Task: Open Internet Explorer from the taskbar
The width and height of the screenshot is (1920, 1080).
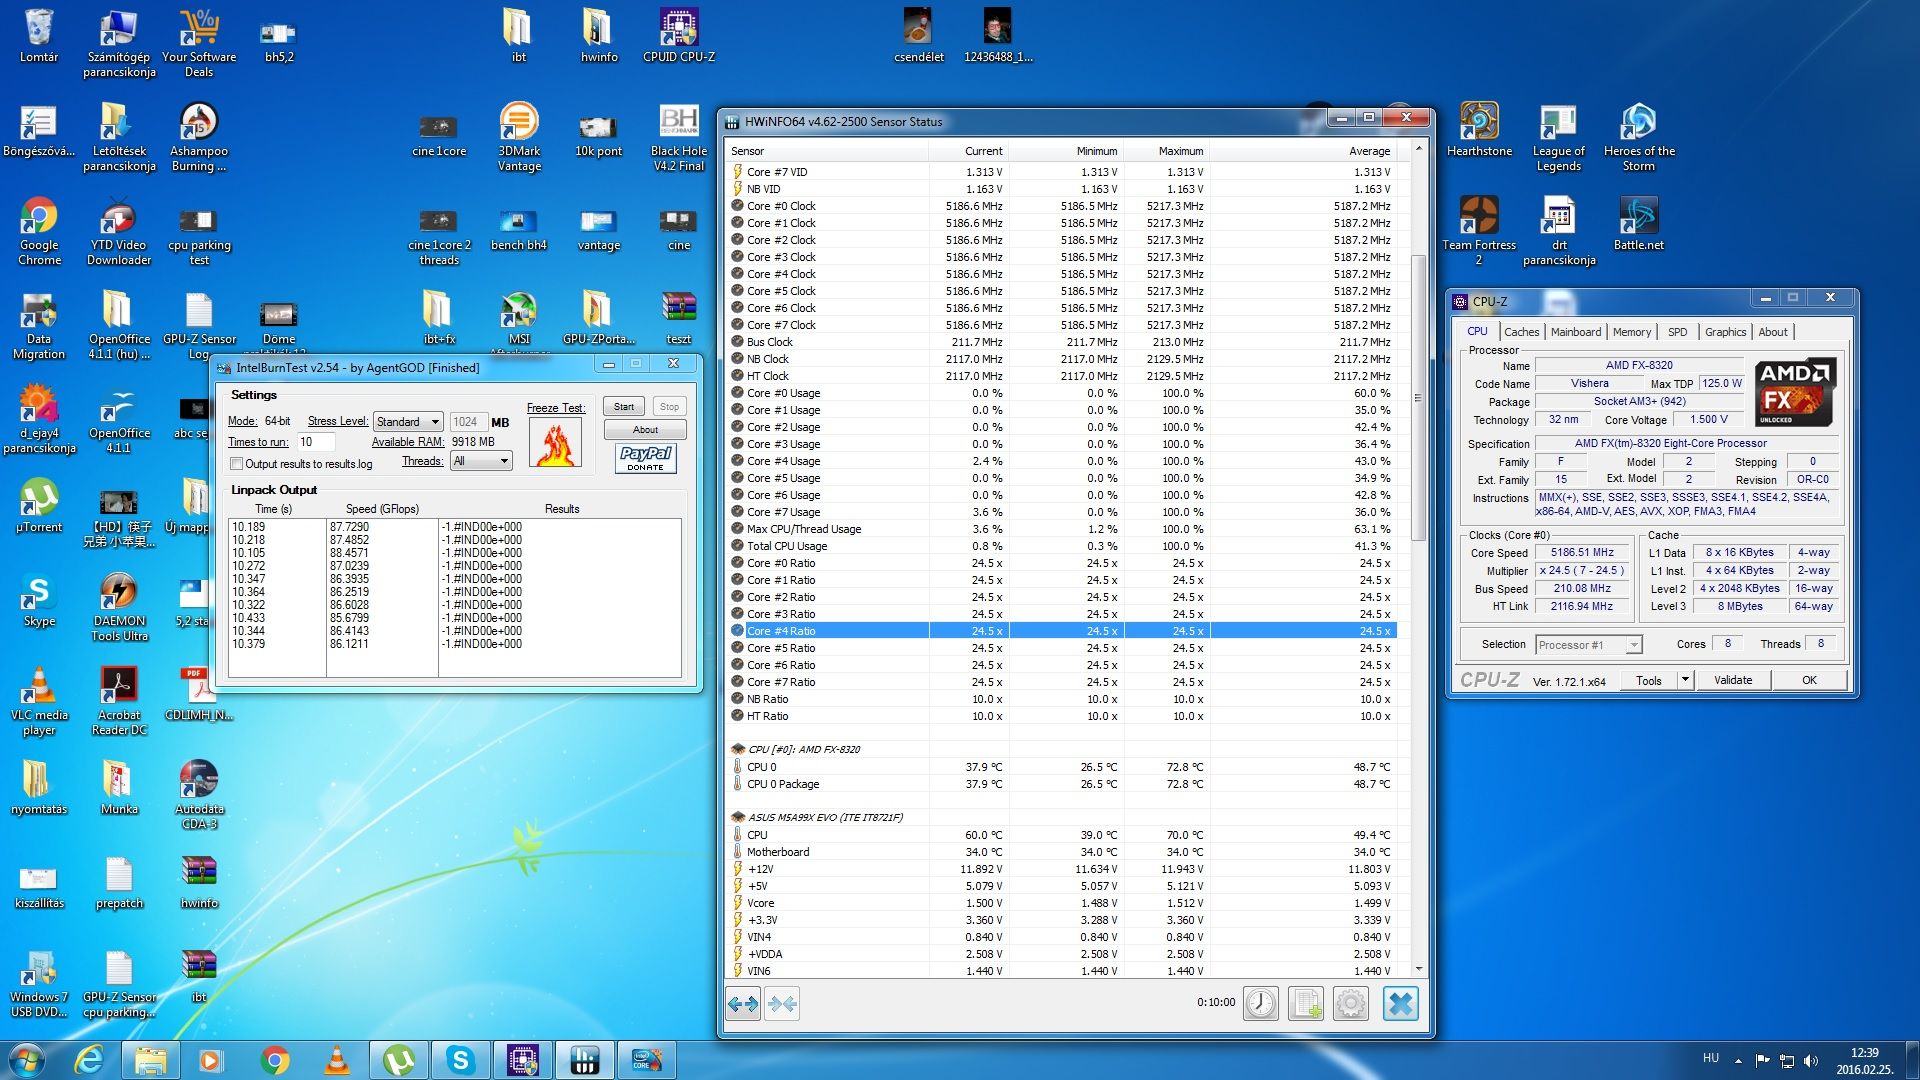Action: pos(89,1060)
